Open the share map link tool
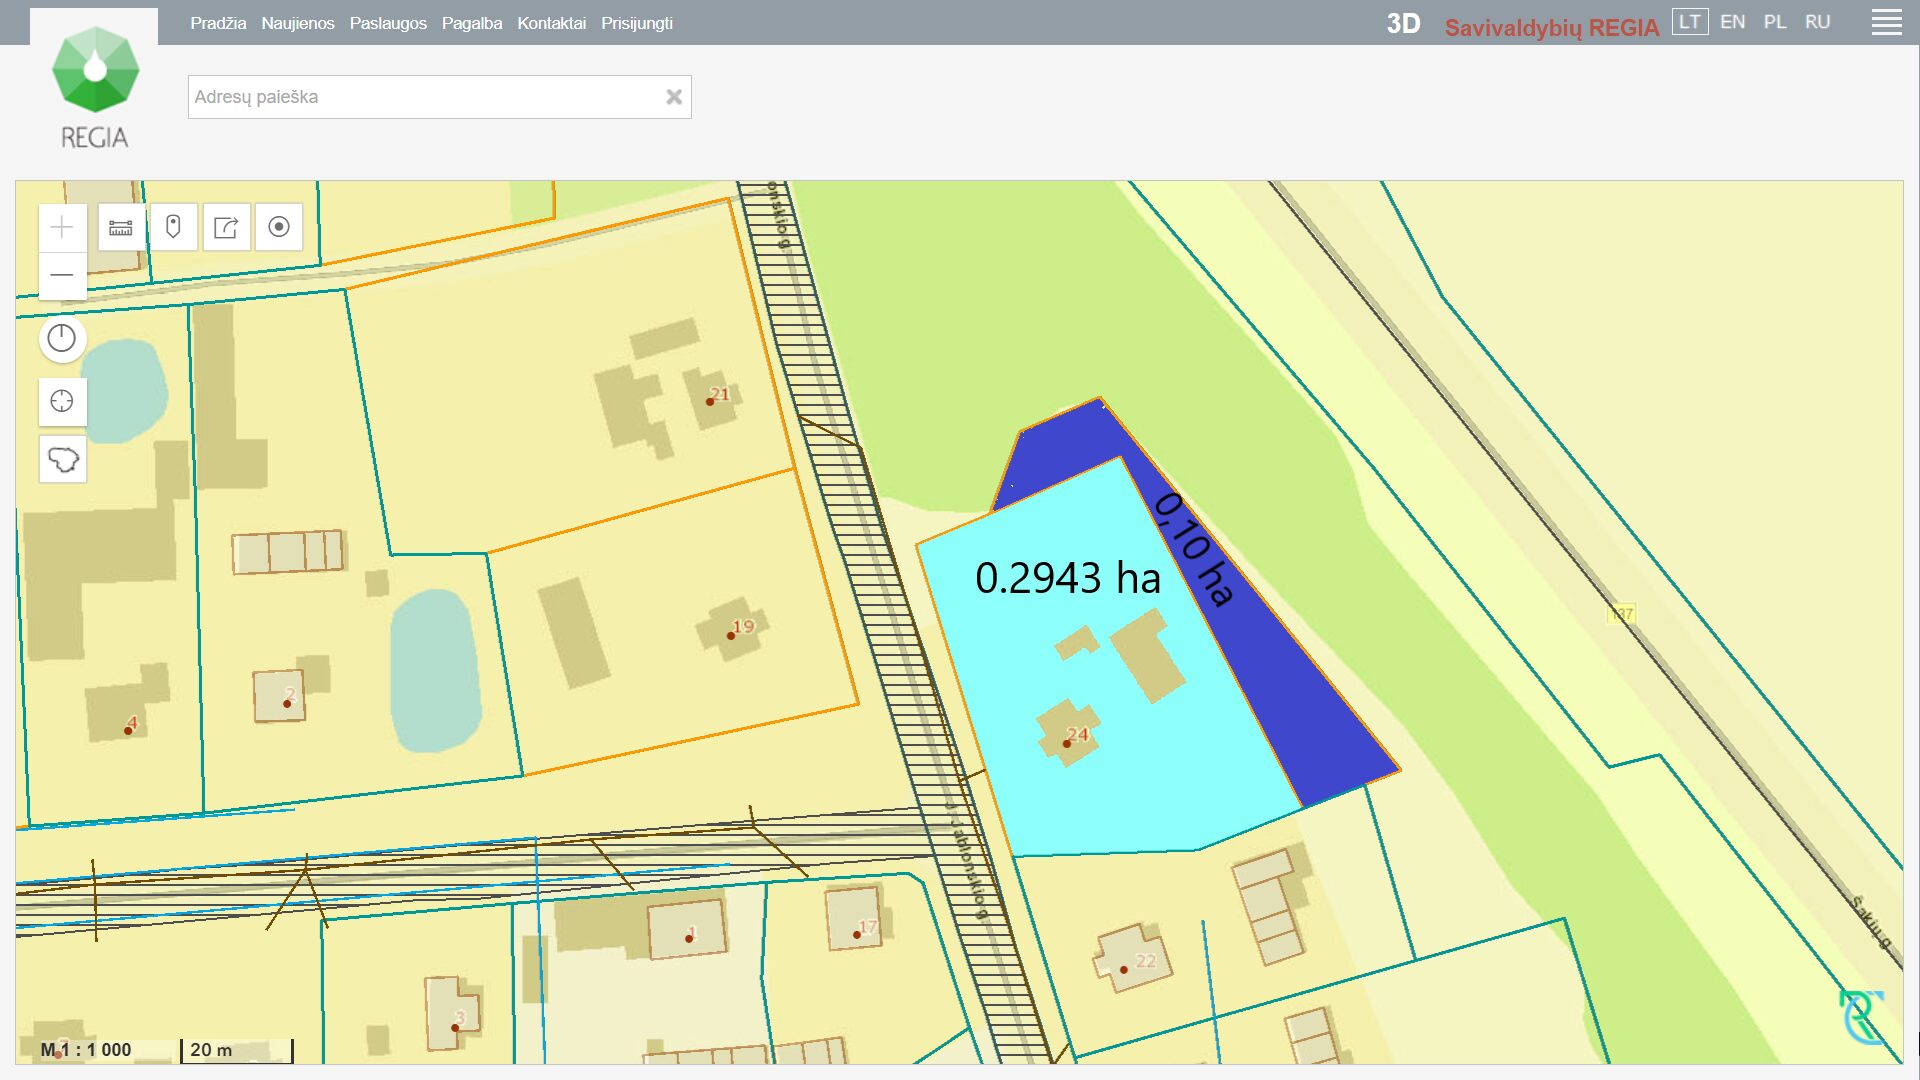The image size is (1920, 1080). click(x=226, y=228)
